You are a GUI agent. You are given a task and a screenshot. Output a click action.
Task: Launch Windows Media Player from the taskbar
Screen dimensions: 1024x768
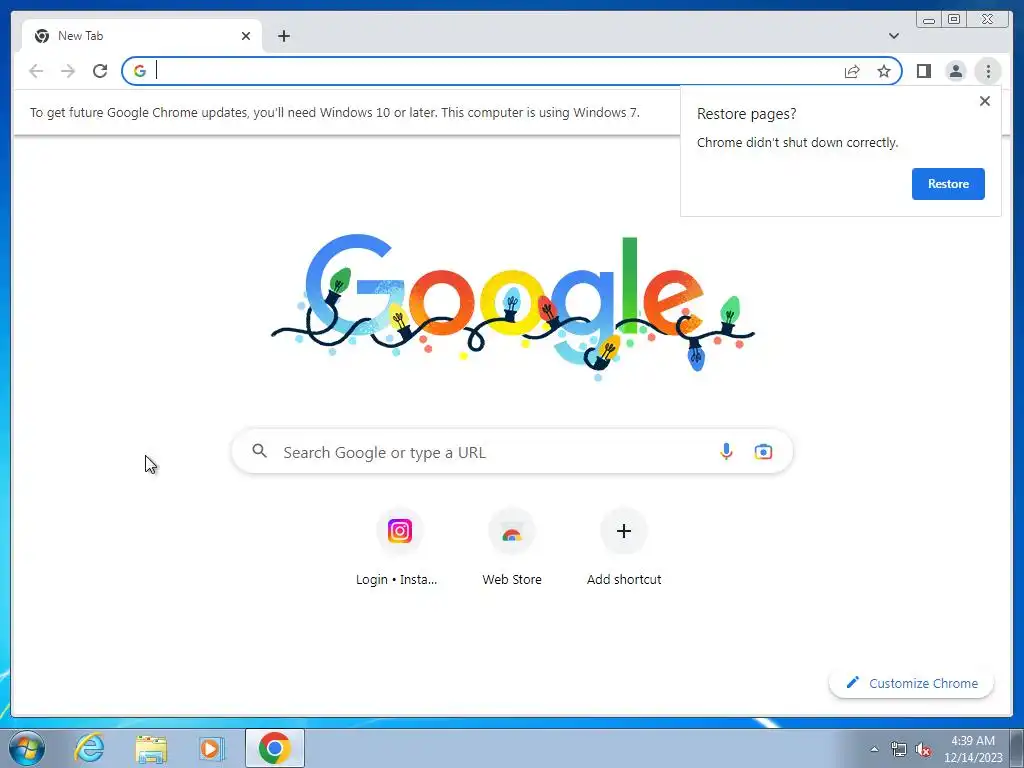click(x=212, y=748)
